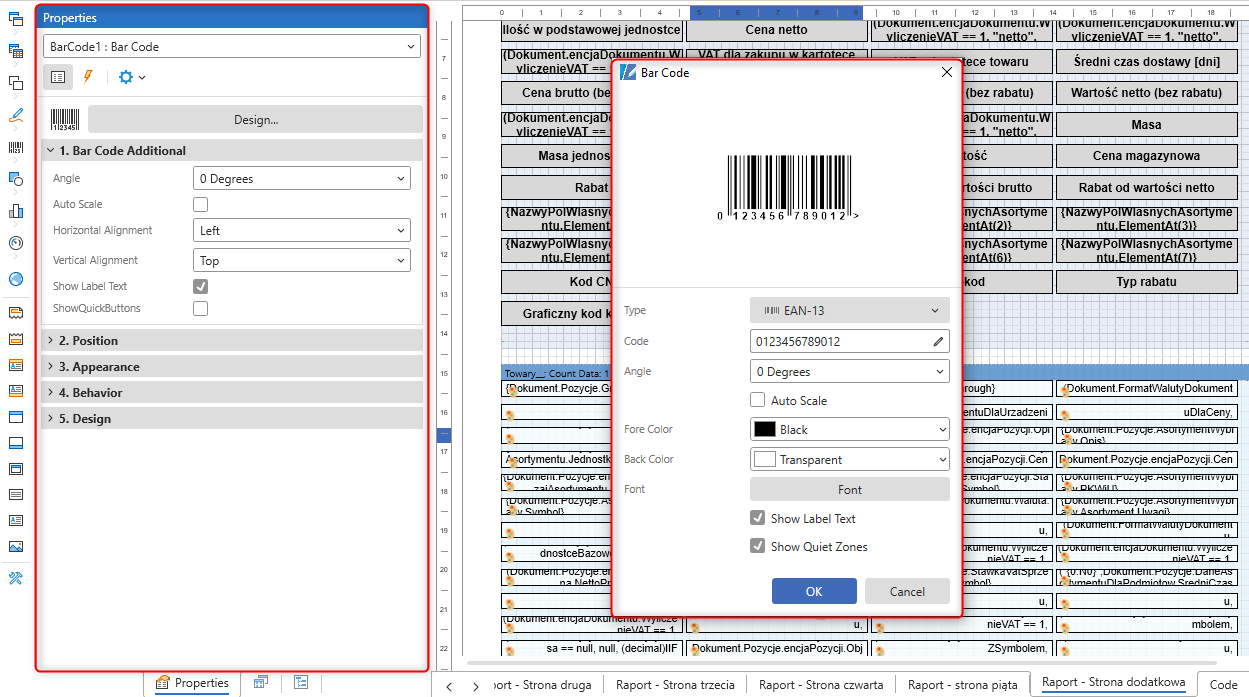1249x697 pixels.
Task: Switch to the Properties bottom tab
Action: [193, 683]
